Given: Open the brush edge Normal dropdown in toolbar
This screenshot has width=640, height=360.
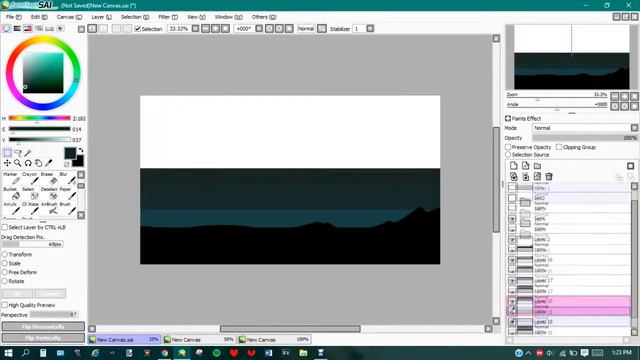Looking at the screenshot, I should 322,29.
